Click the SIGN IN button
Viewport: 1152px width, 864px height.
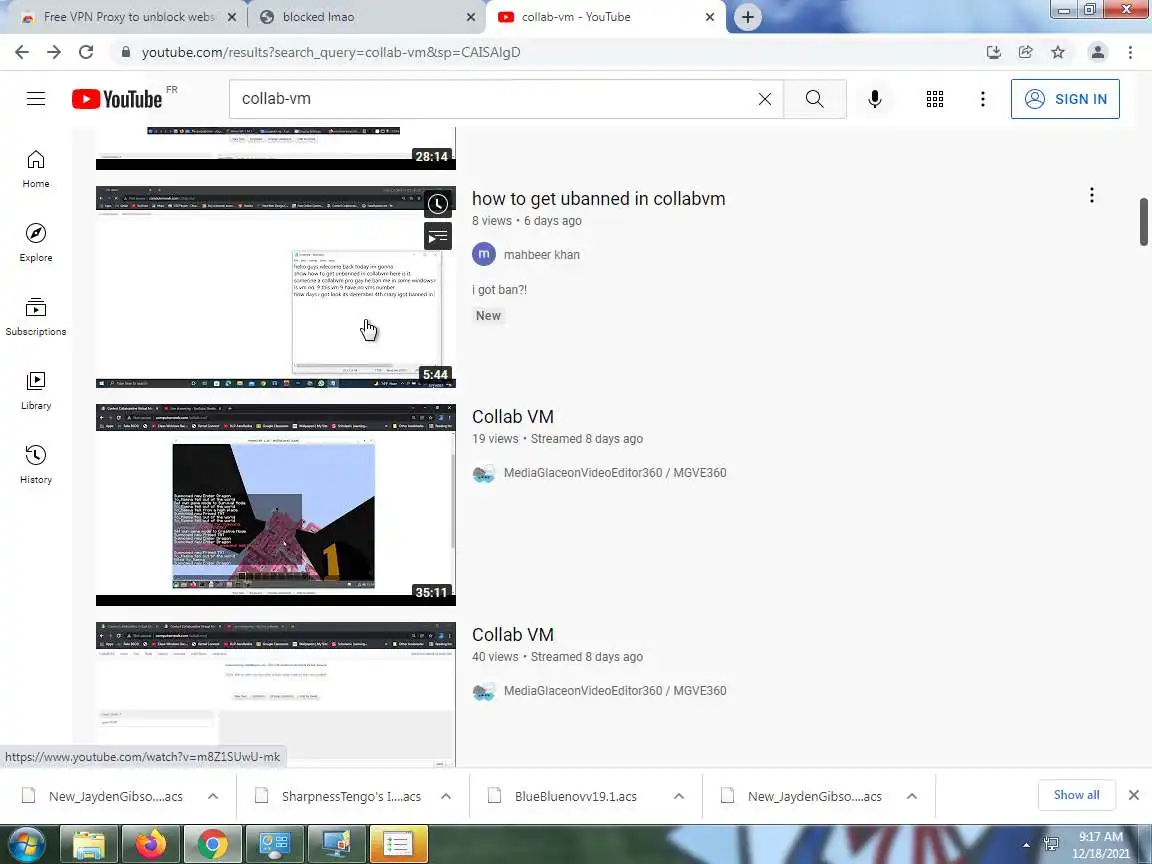point(1065,98)
